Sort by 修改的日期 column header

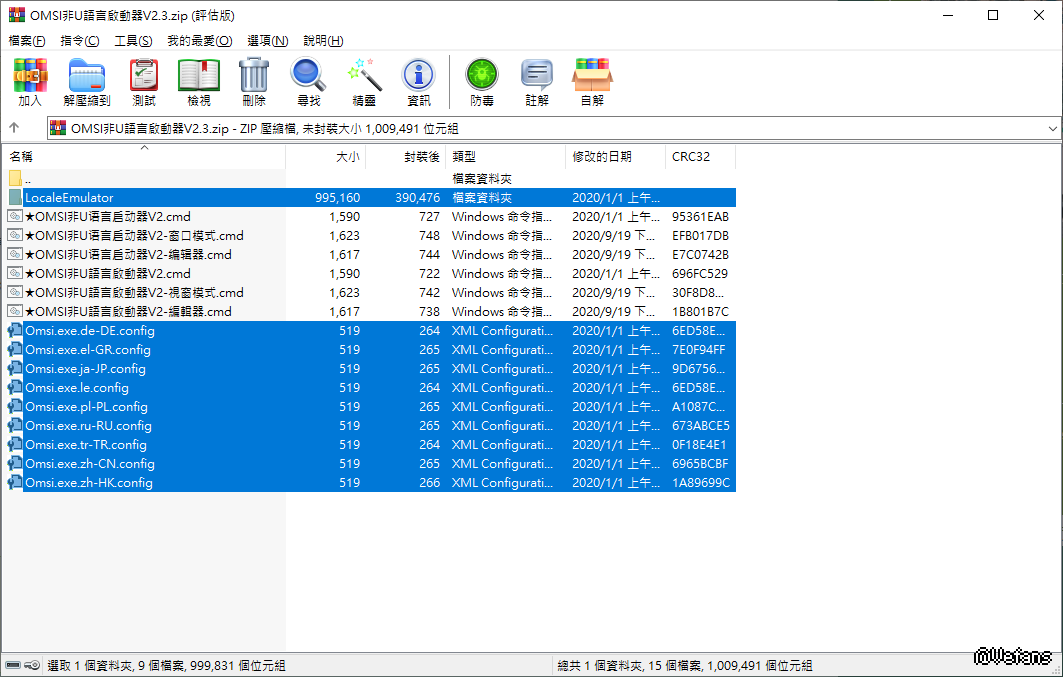click(x=602, y=157)
